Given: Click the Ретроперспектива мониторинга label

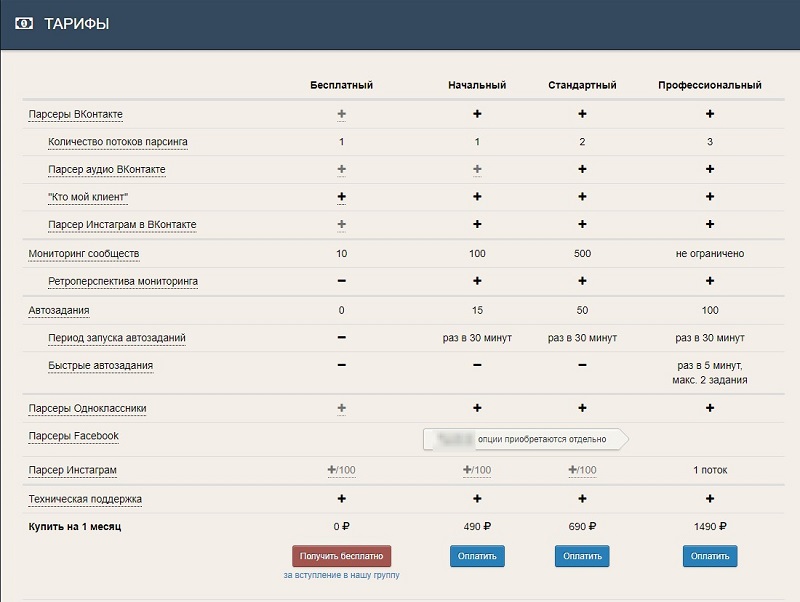Looking at the screenshot, I should 123,282.
